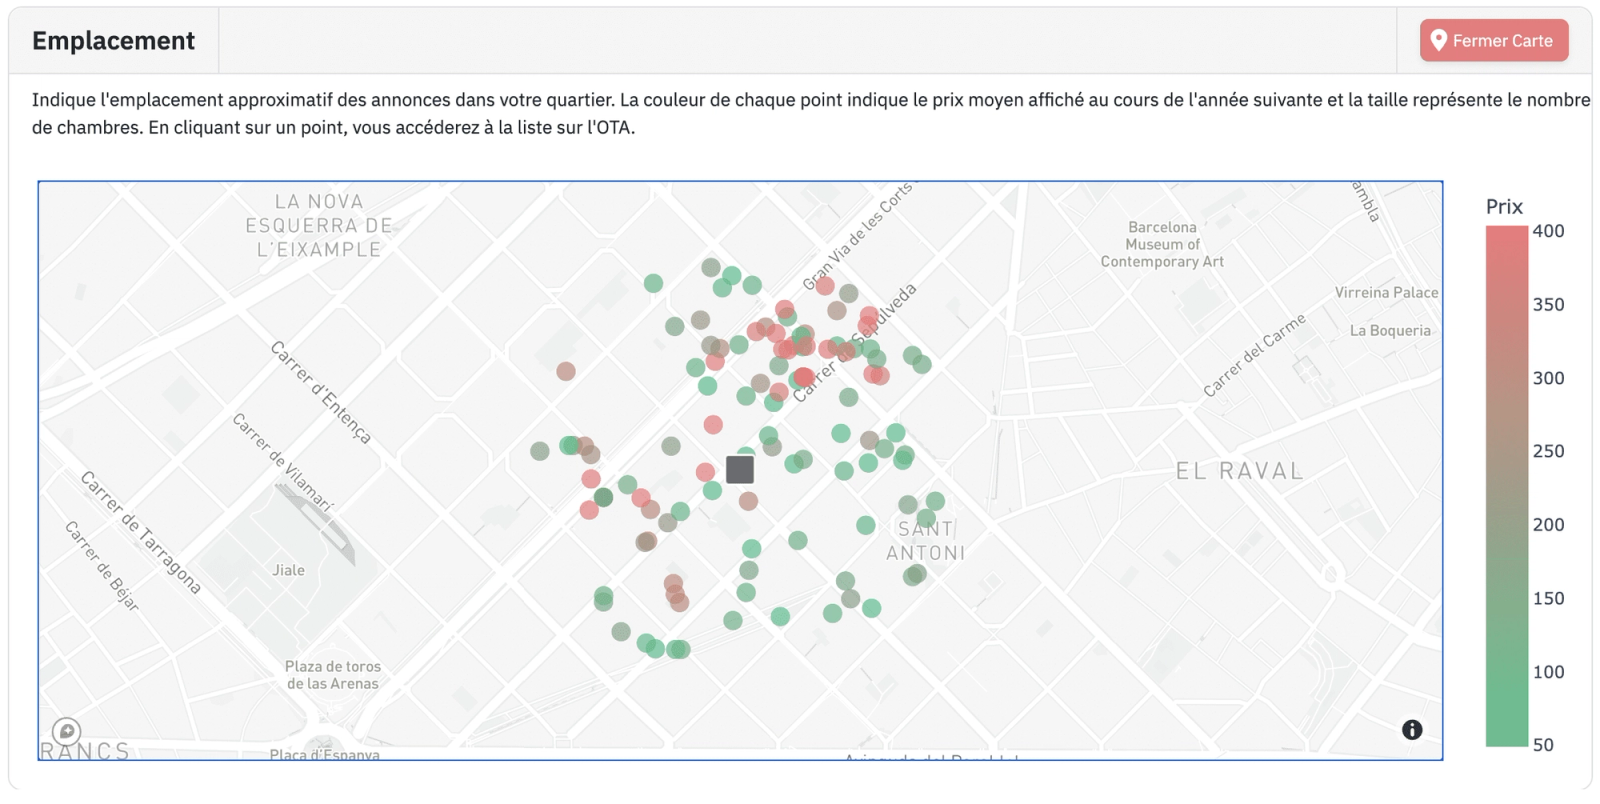Screen dimensions: 1600x804
Task: Click the Mapbox logo icon on the map
Action: 66,731
